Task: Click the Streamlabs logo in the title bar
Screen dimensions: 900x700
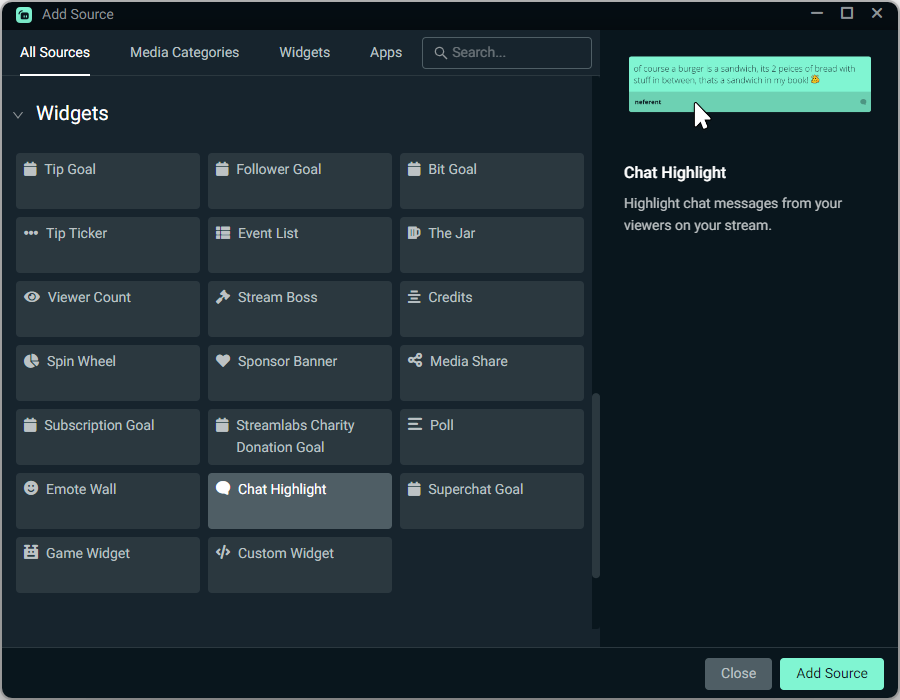Action: [x=21, y=14]
